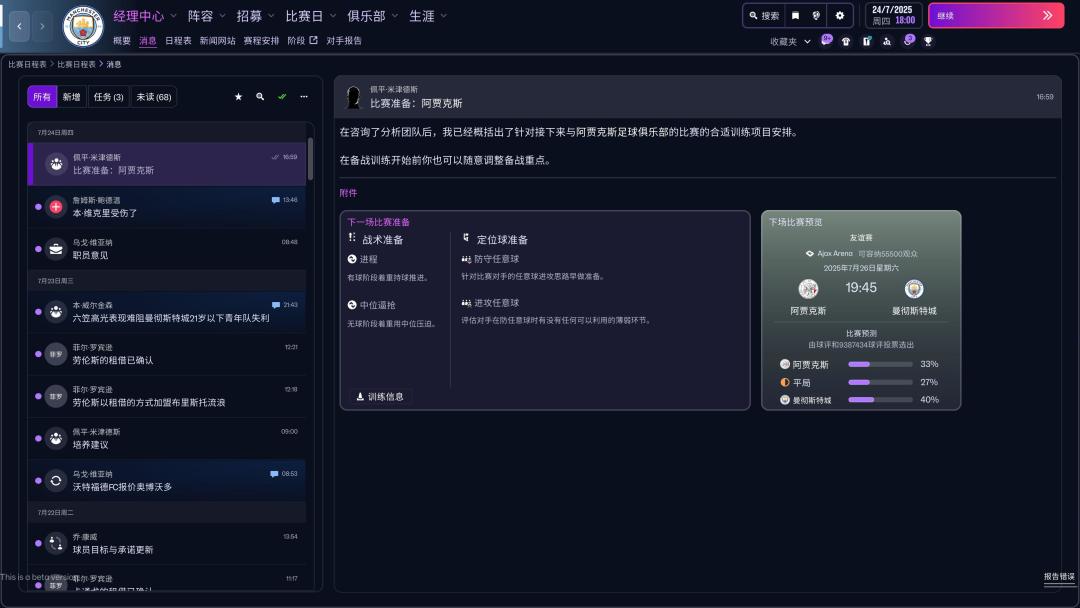Screen dimensions: 1080x608
Task: Click the date box 24/7/2025
Action: point(893,15)
